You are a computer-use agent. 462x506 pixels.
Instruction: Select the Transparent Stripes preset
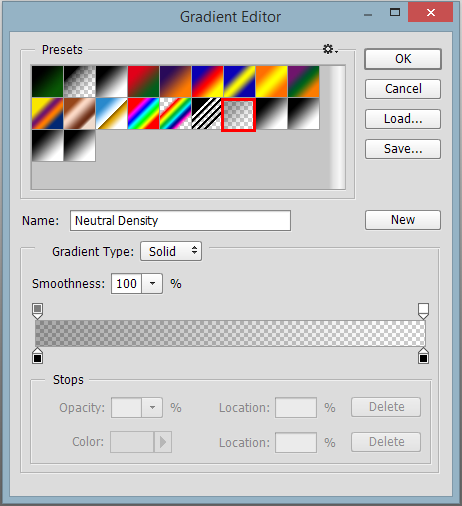(x=207, y=114)
